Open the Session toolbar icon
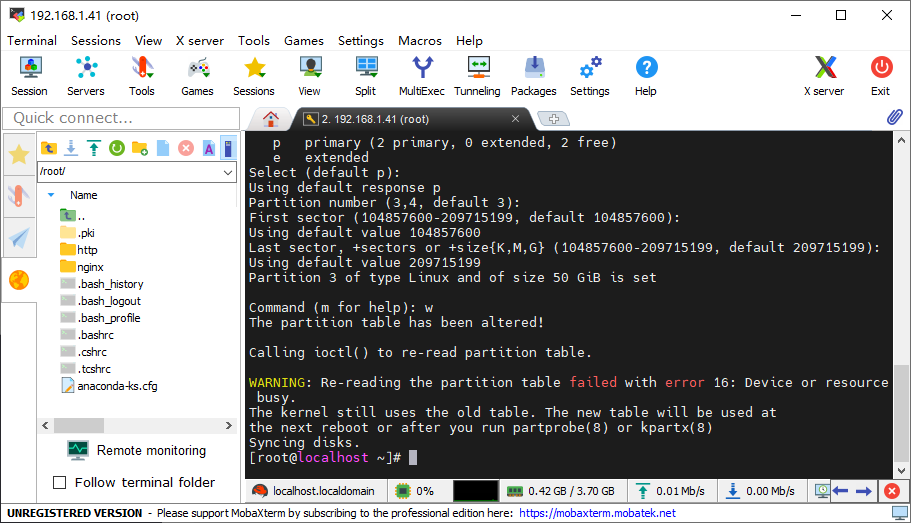The height and width of the screenshot is (523, 911). [29, 76]
